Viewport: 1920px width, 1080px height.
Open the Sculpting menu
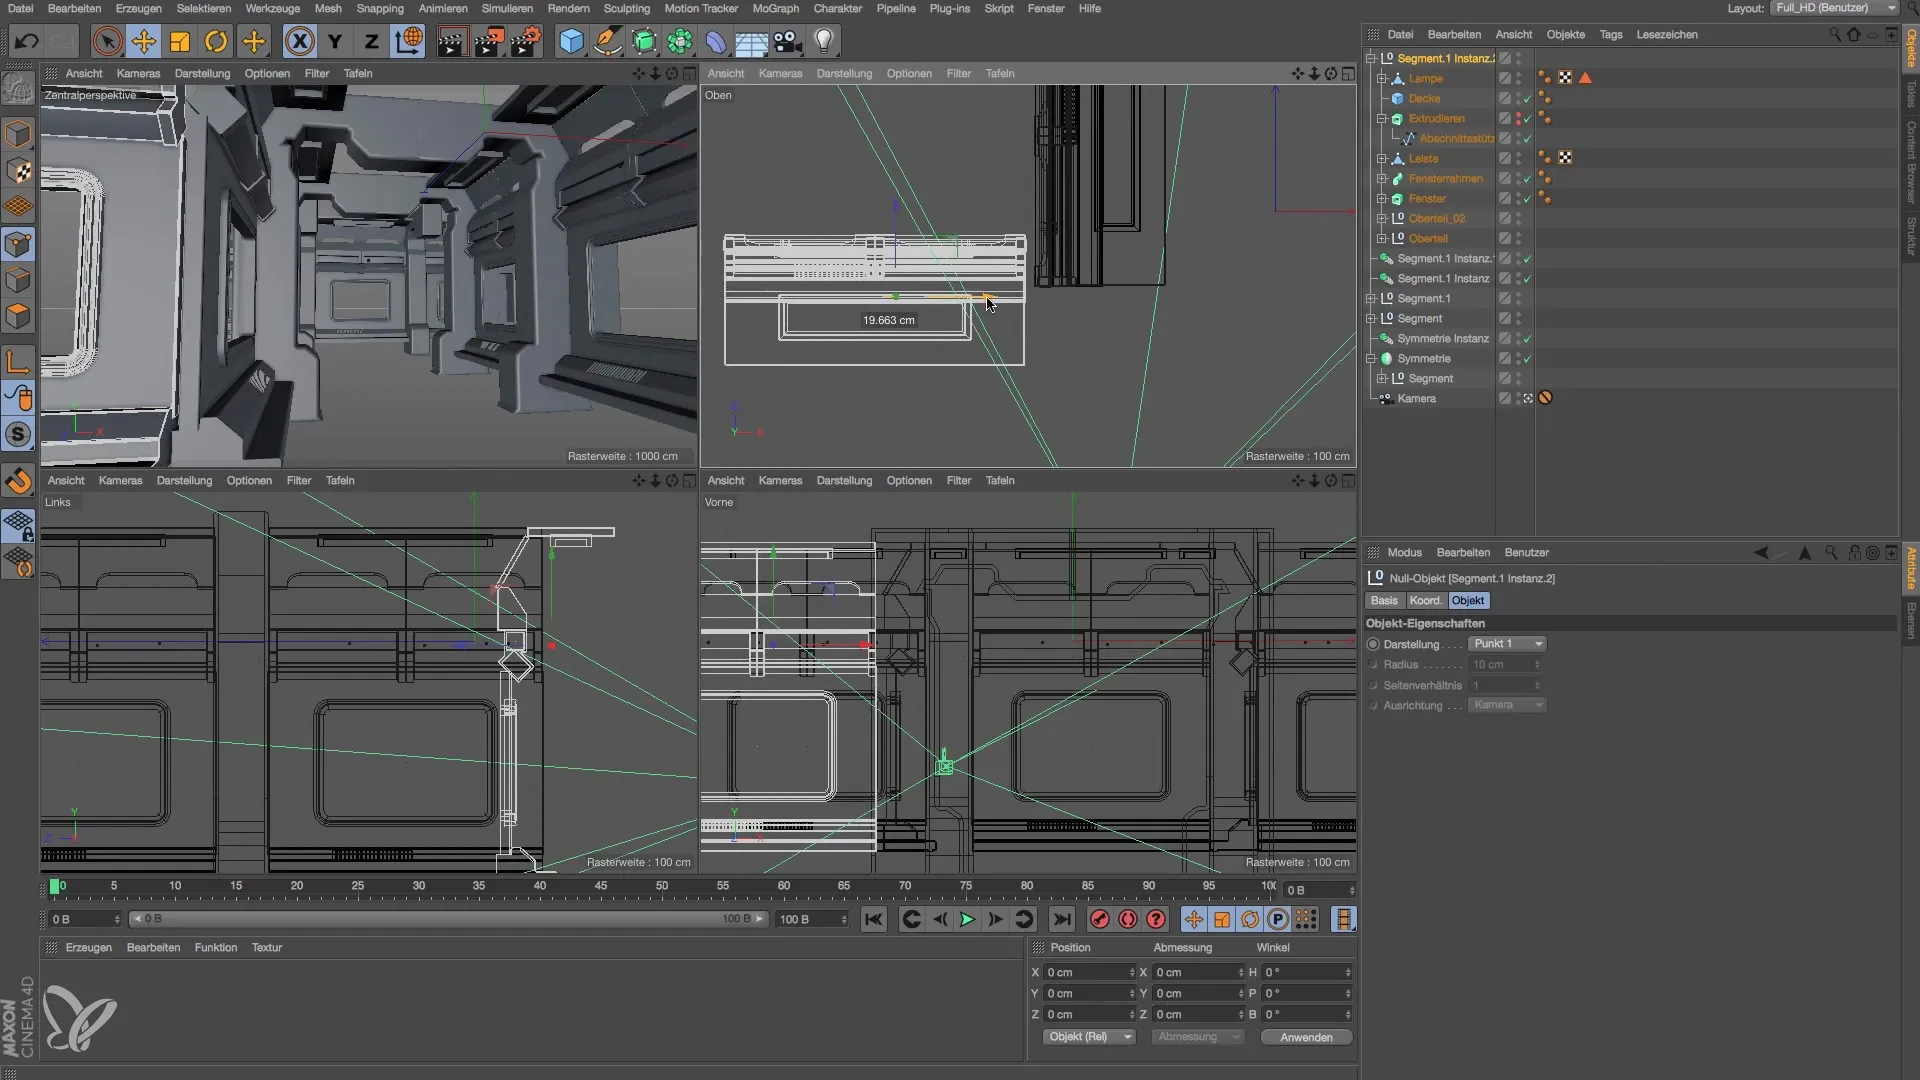[627, 8]
